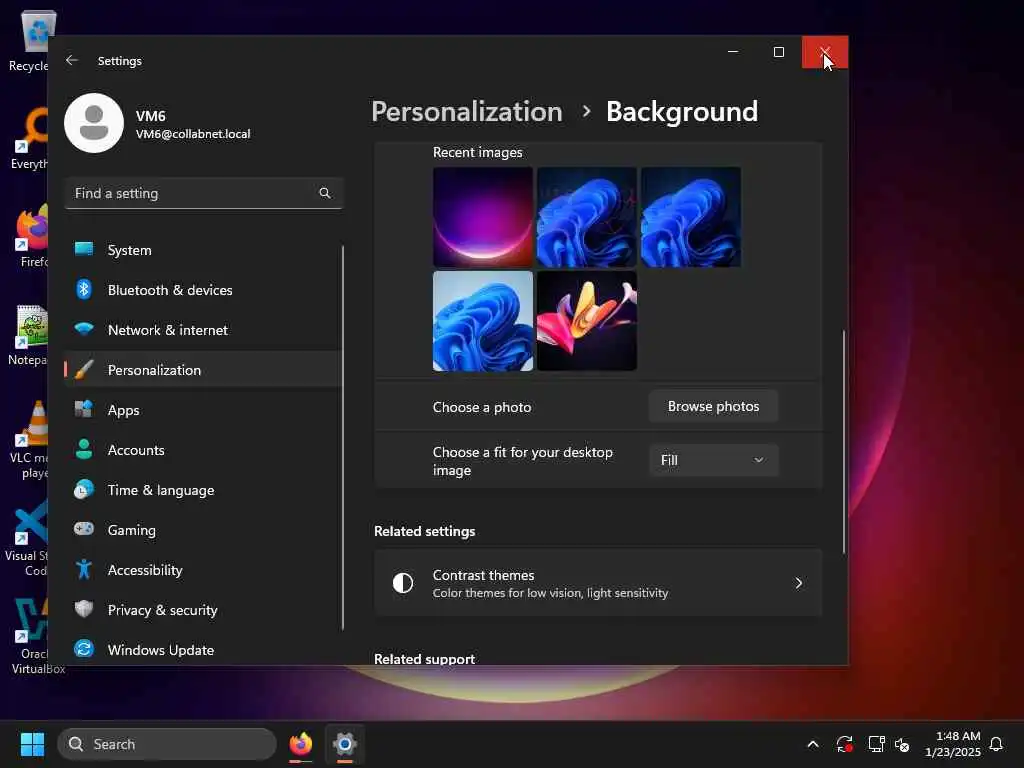The height and width of the screenshot is (768, 1024).
Task: Select the VLC media player desktop shortcut
Action: point(28,440)
